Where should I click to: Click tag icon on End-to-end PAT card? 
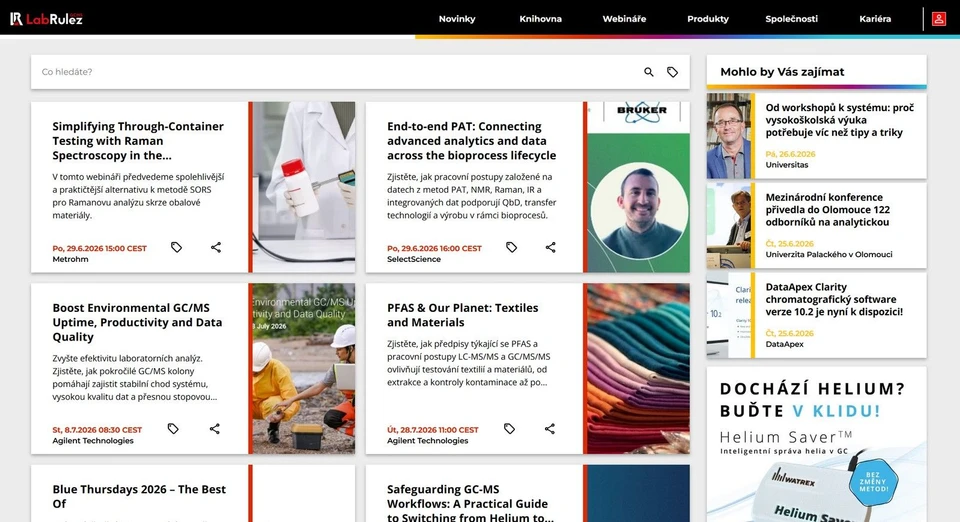tap(511, 247)
